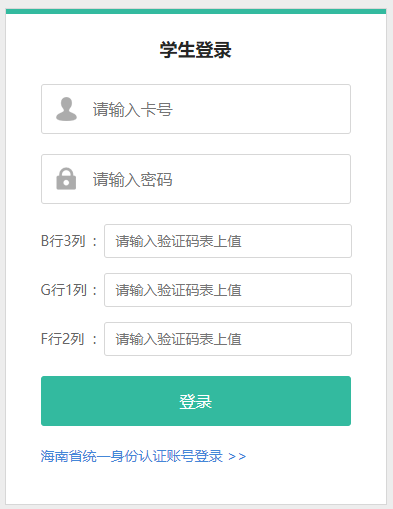Screen dimensions: 393x509
Task: Open 海南省统一身份认证账号登录 link
Action: (x=132, y=456)
